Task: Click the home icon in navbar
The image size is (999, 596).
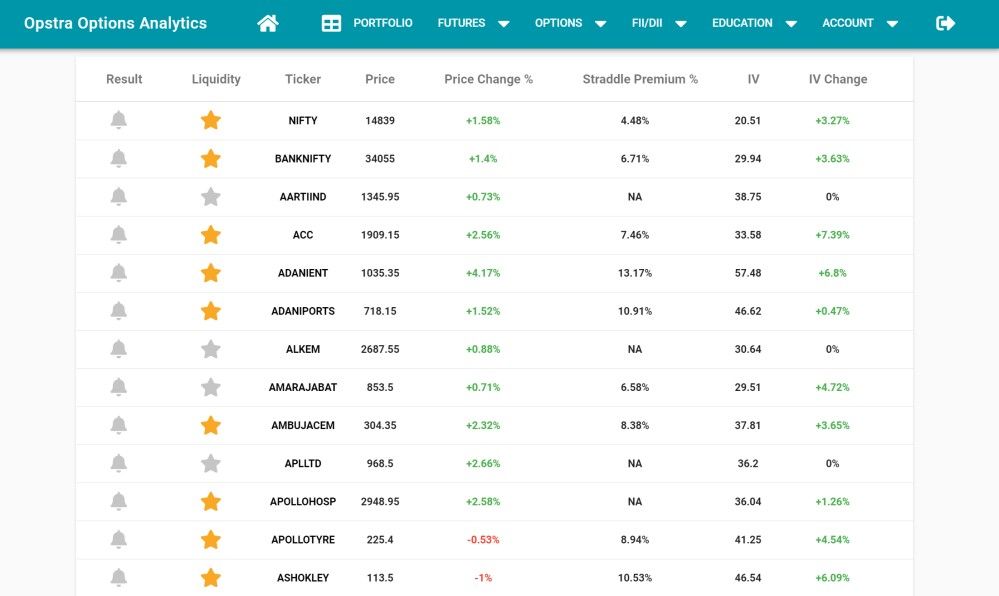Action: click(x=267, y=23)
